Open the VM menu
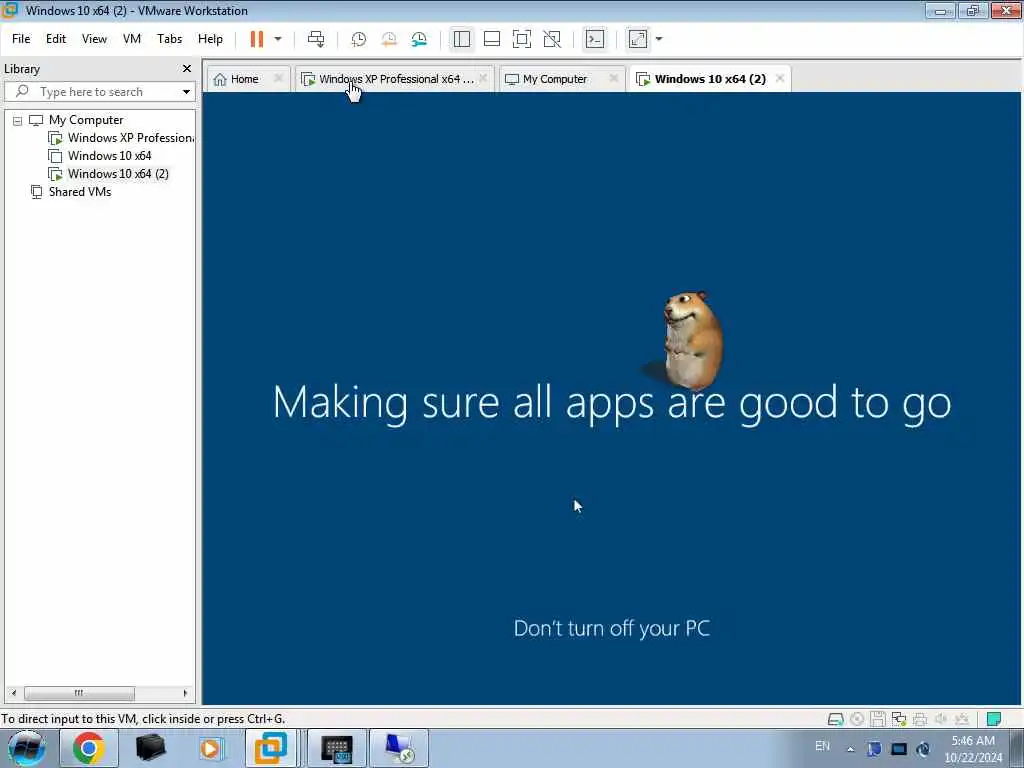 point(132,39)
